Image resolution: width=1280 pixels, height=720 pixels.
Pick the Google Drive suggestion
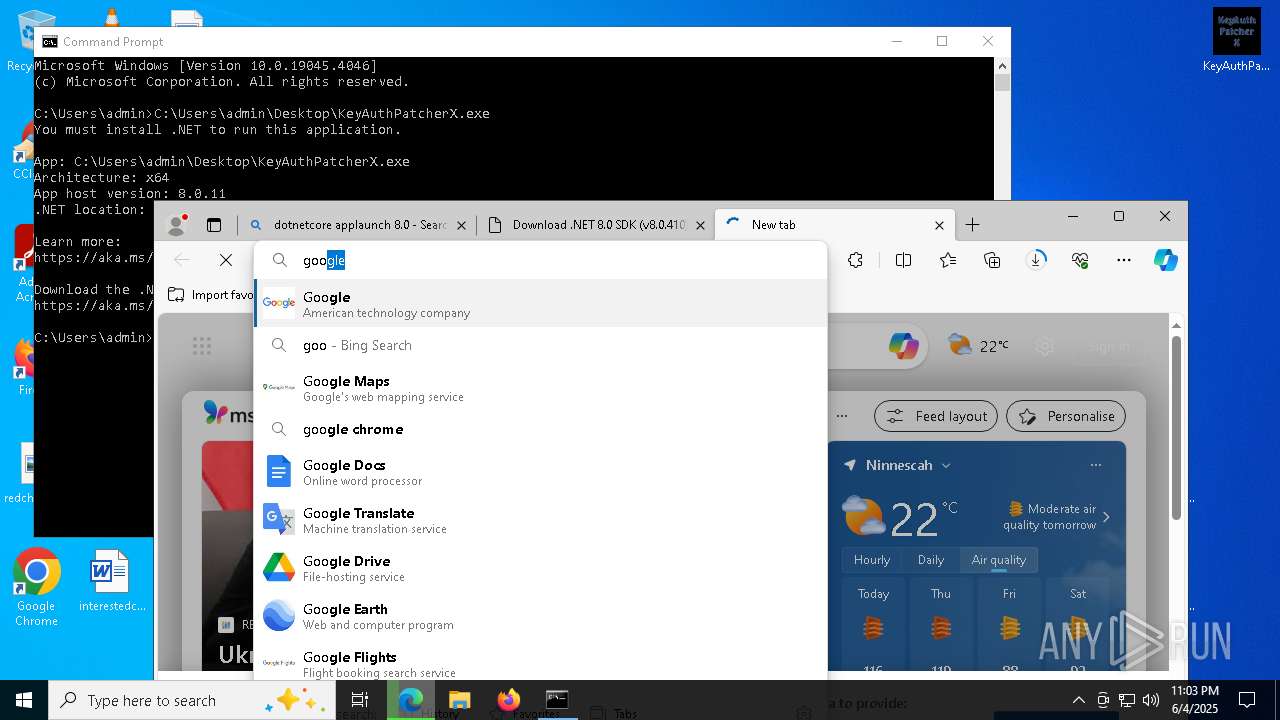click(540, 568)
